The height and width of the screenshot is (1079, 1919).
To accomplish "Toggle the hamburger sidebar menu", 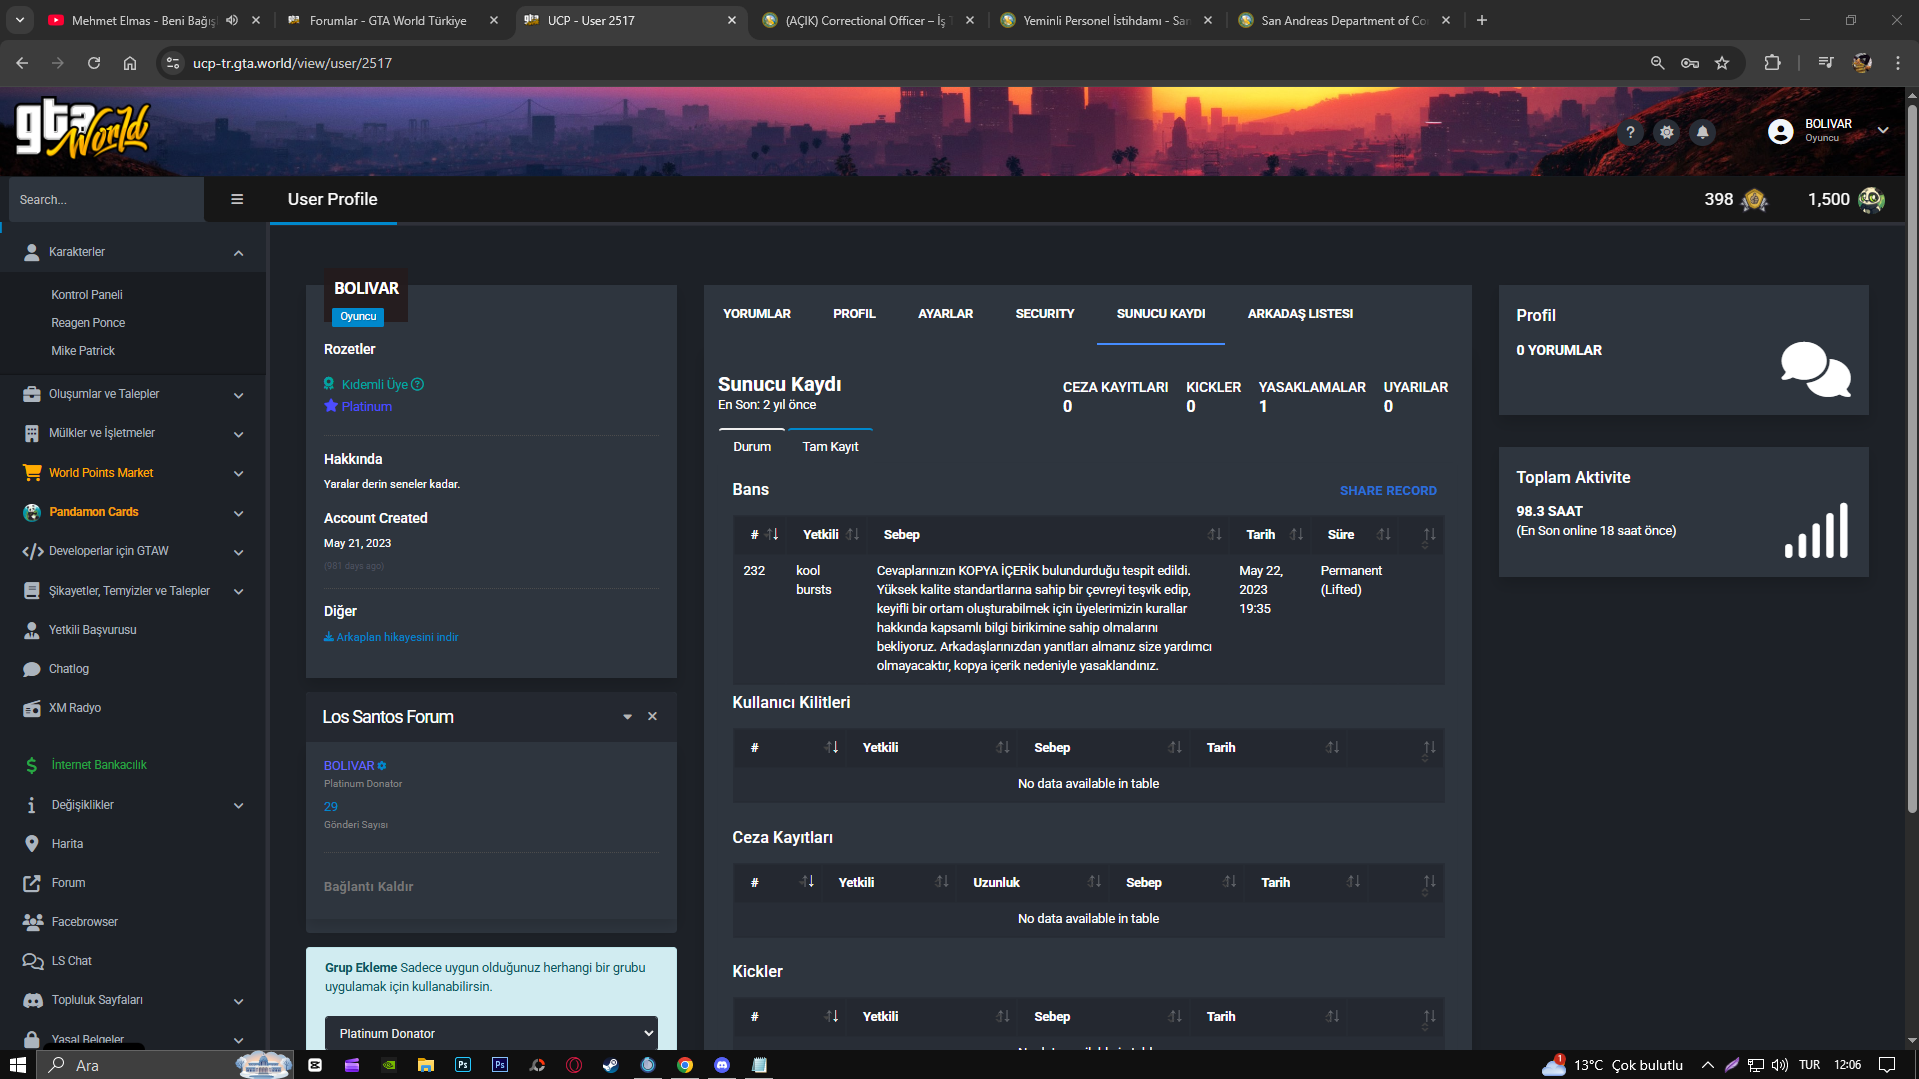I will point(237,199).
